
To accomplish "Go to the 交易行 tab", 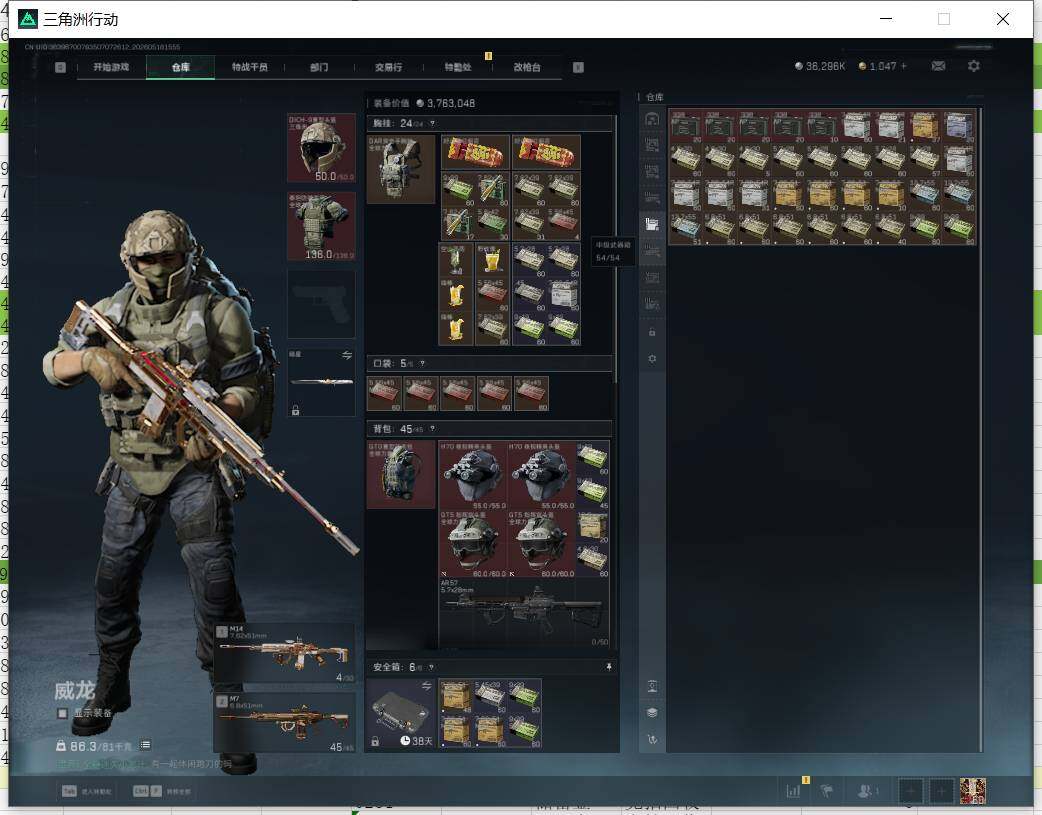I will 388,67.
